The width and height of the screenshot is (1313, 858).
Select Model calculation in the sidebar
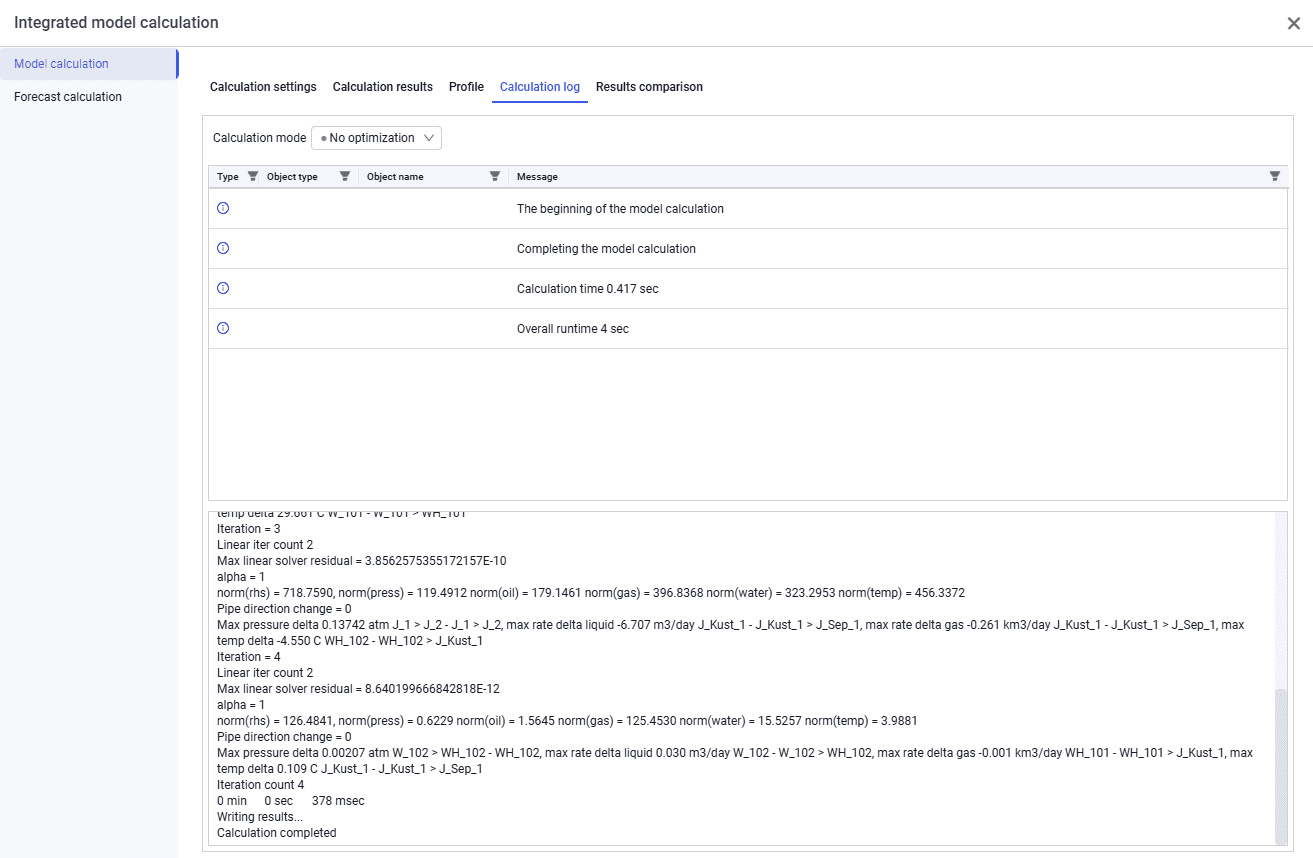click(89, 64)
